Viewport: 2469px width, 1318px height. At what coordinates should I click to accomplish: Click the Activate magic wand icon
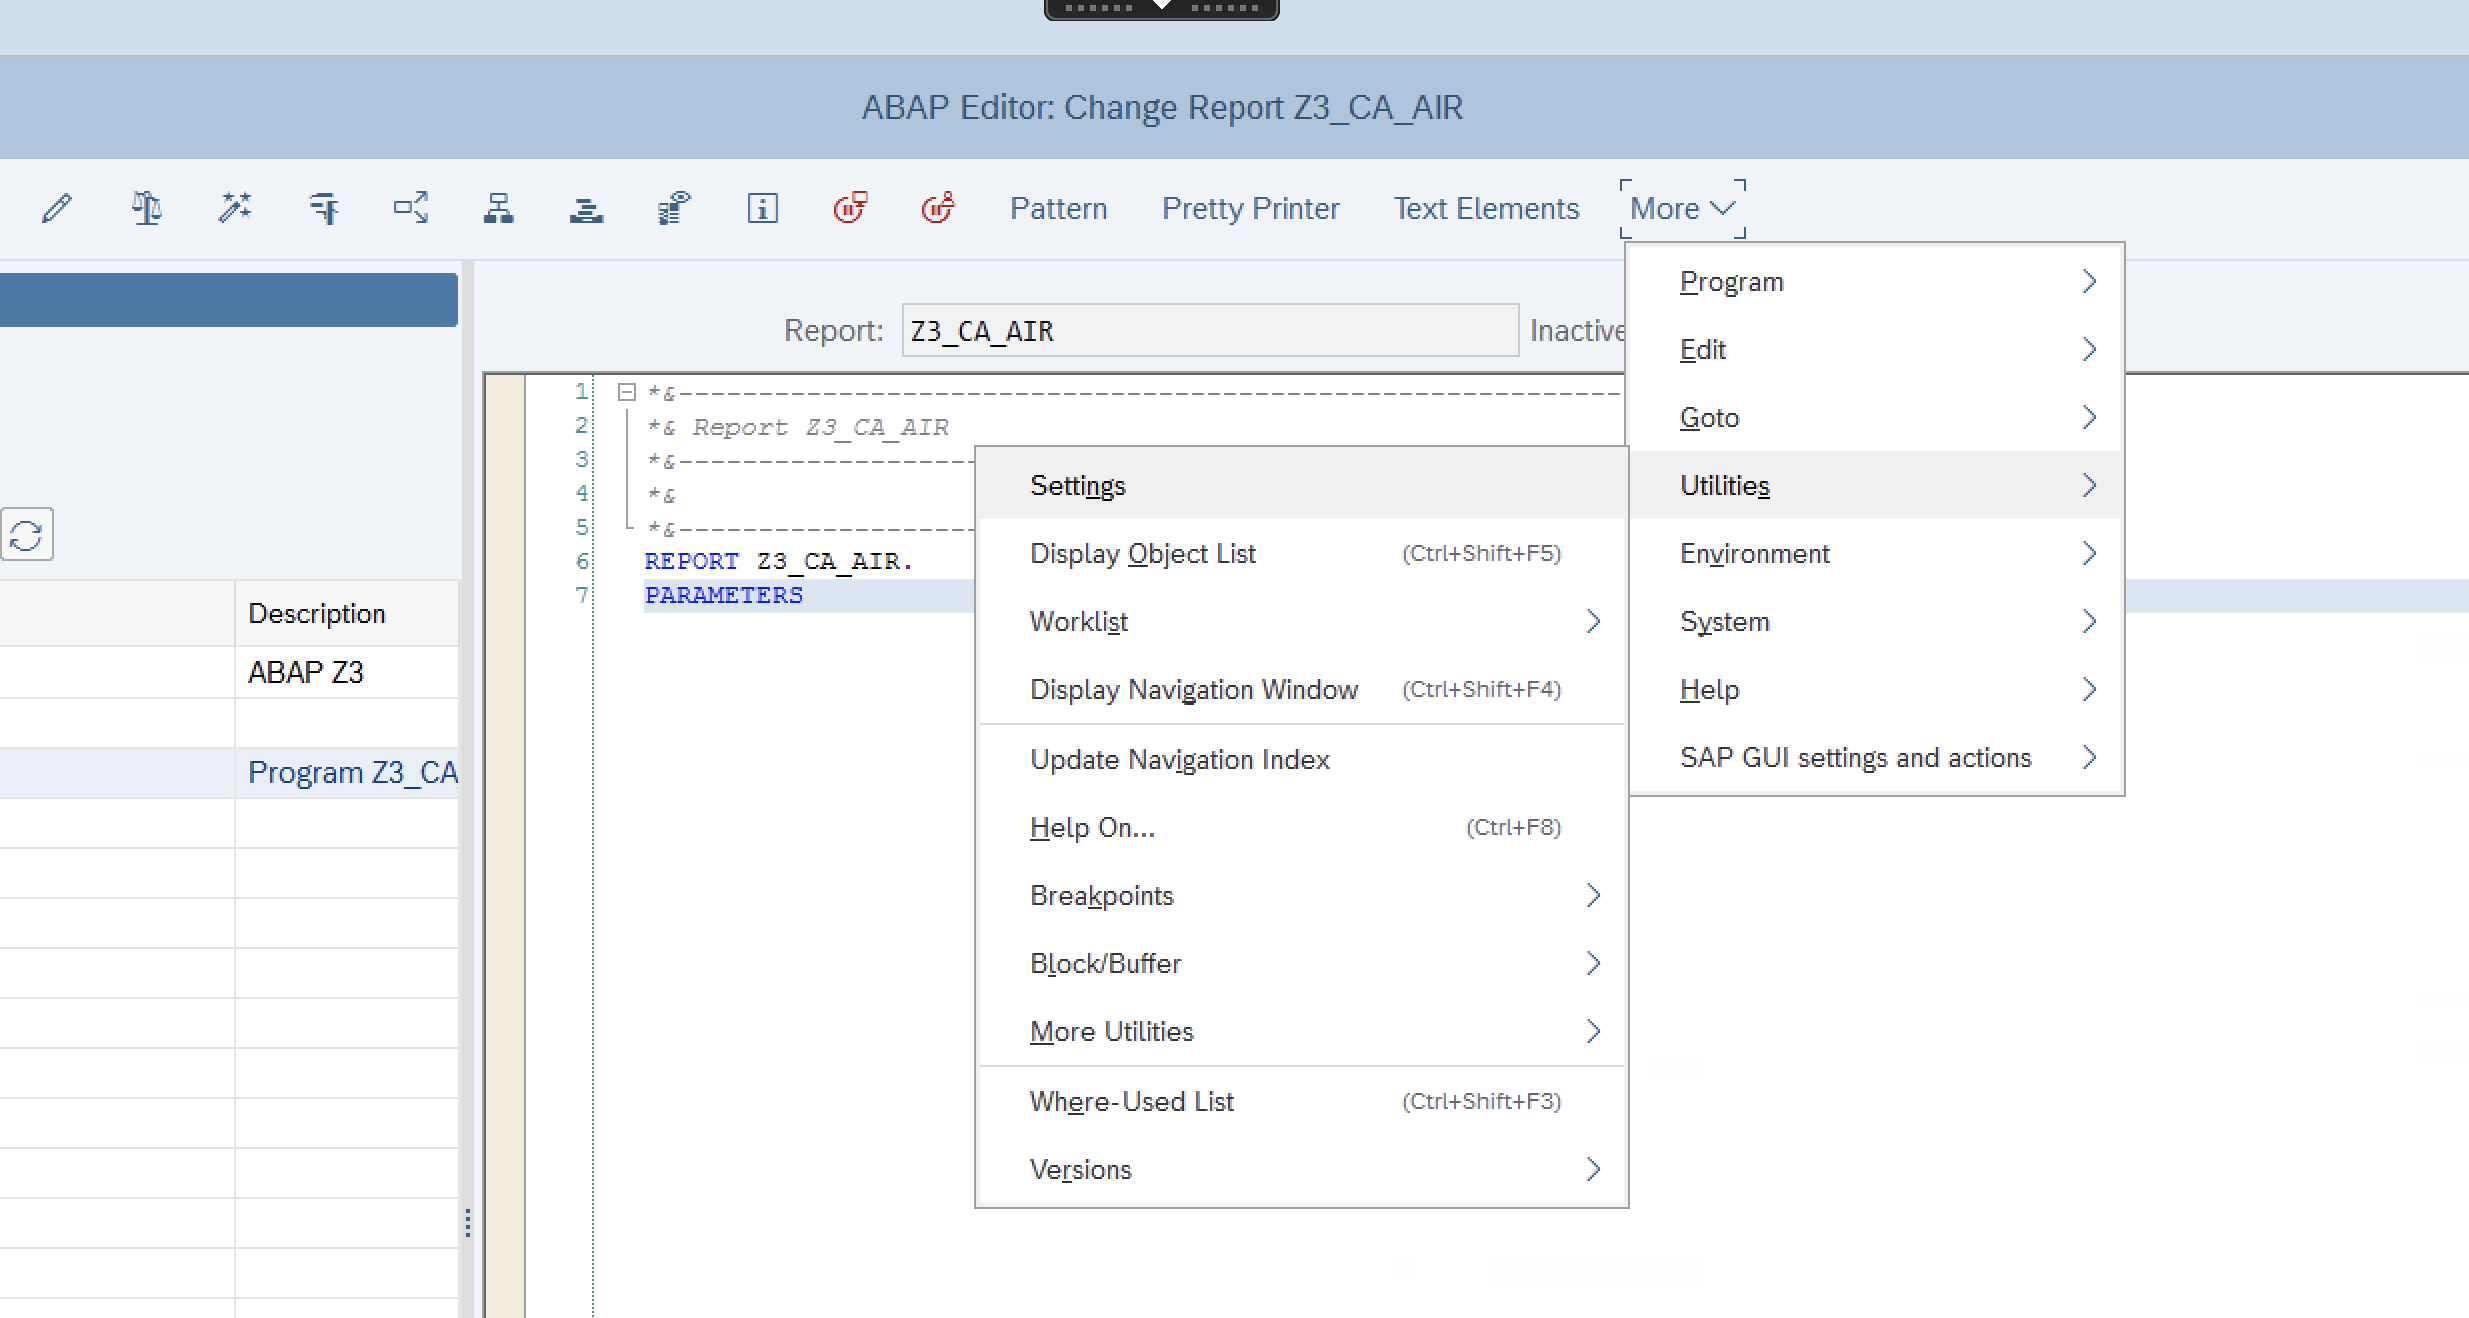point(234,208)
